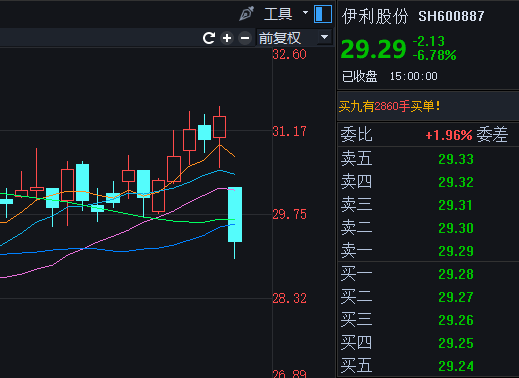This screenshot has width=519, height=378.
Task: Open the 工具 tools menu
Action: point(278,14)
